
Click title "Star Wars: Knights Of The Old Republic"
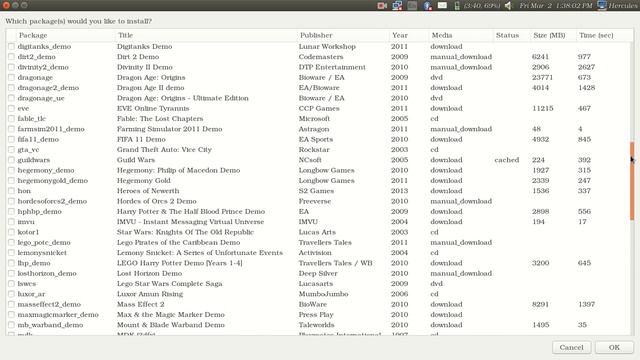185,232
